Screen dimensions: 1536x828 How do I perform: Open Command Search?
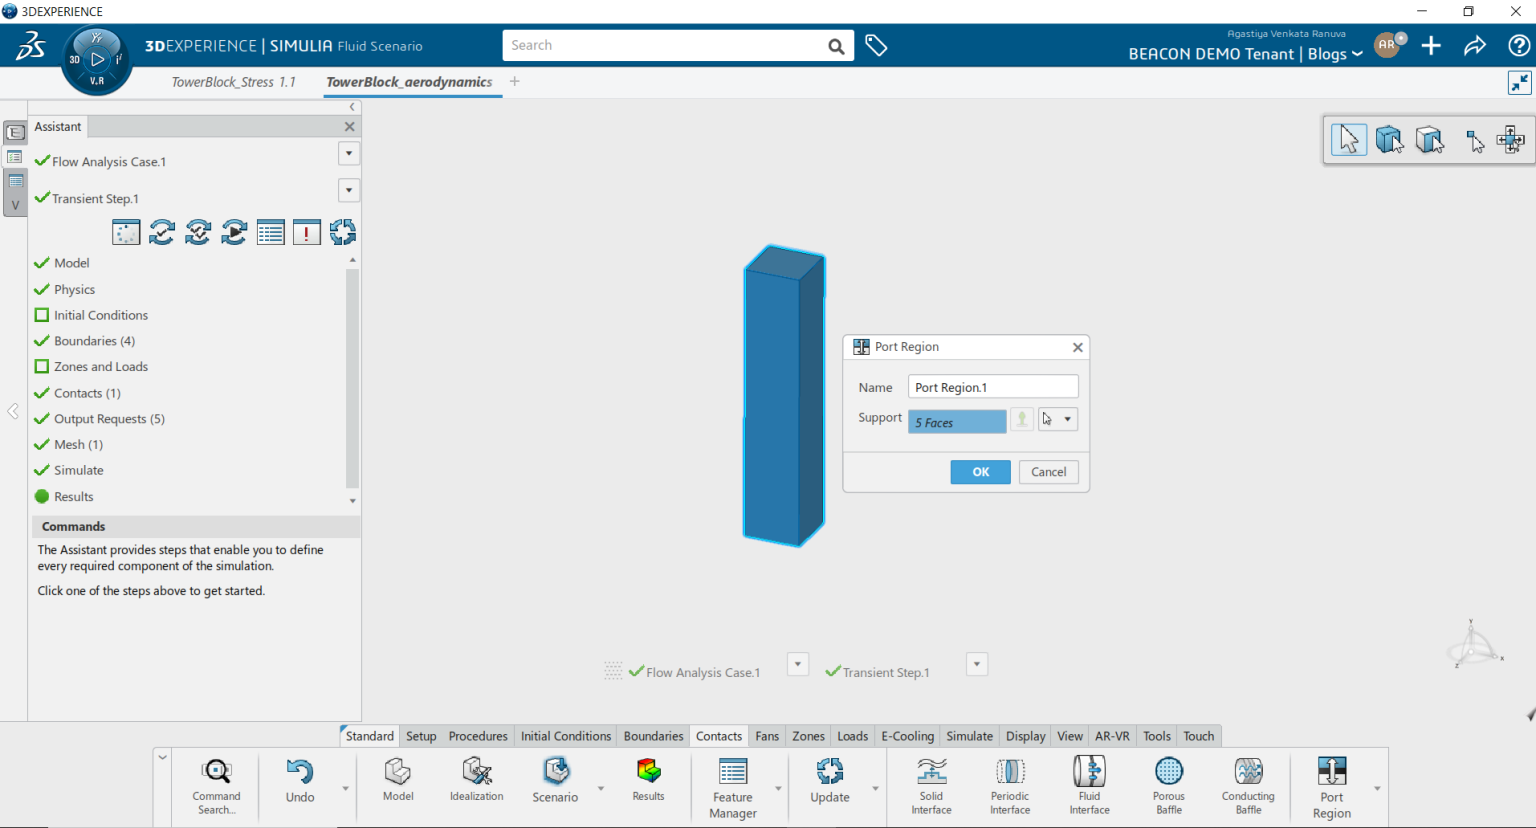click(x=216, y=786)
